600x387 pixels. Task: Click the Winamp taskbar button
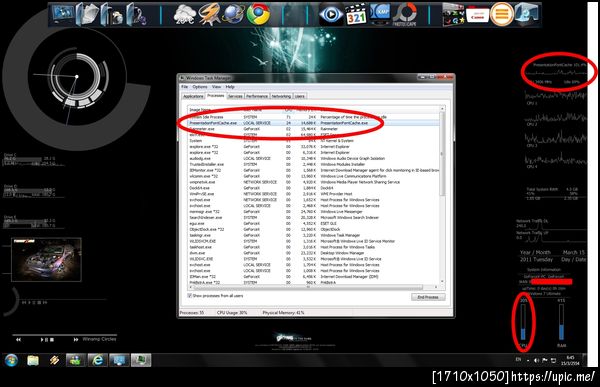[54, 360]
